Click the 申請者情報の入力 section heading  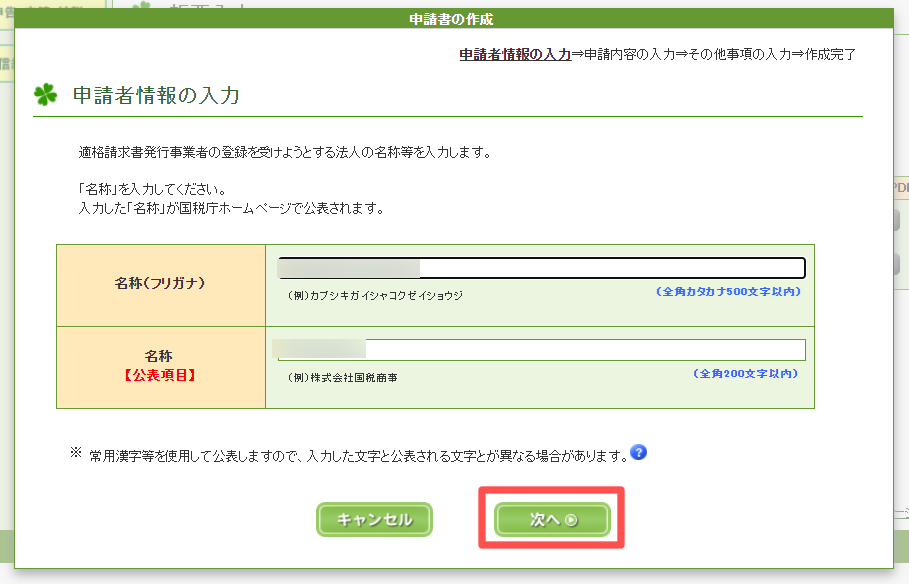pos(156,96)
